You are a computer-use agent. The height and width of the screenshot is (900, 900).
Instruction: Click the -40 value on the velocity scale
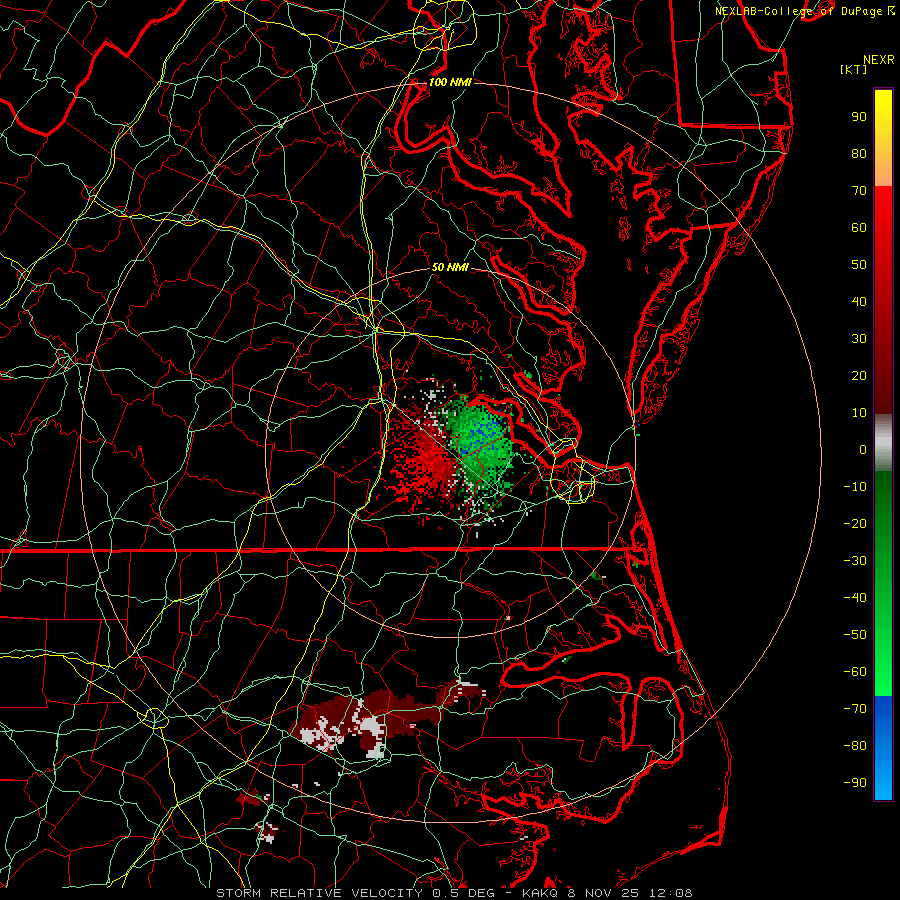click(x=855, y=598)
